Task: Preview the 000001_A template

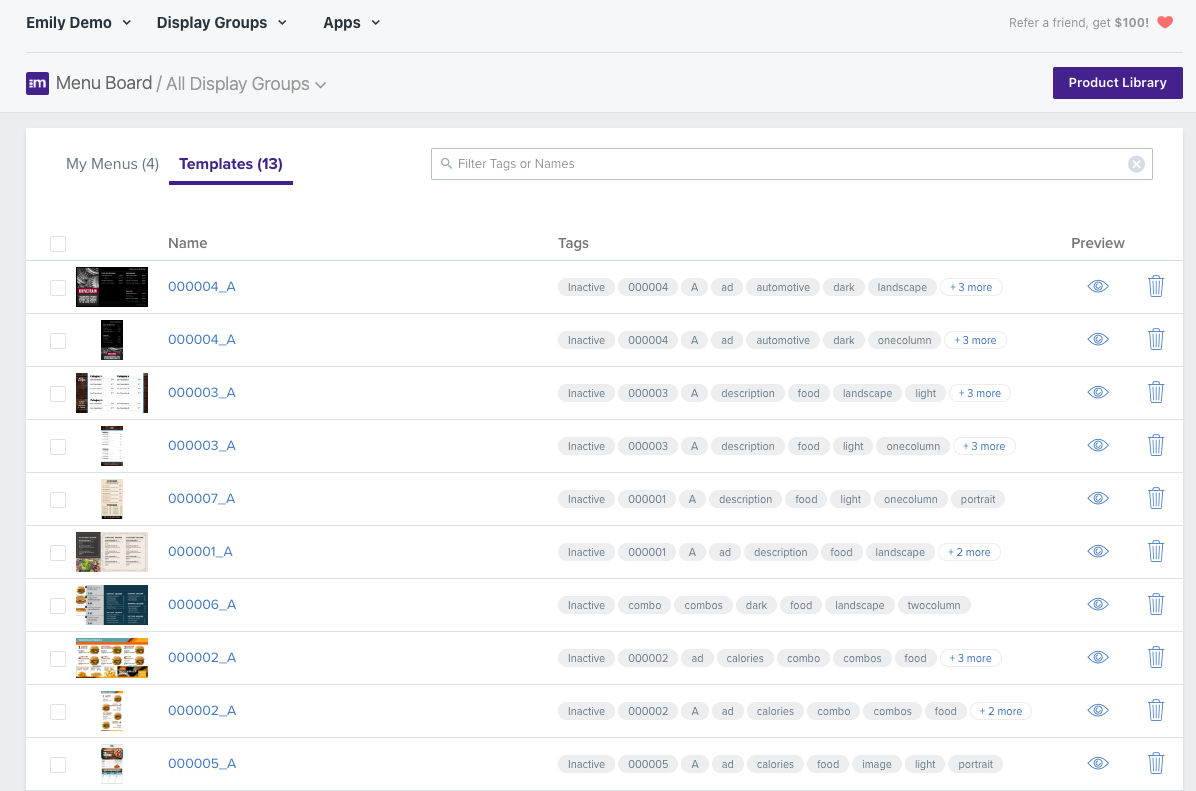Action: (x=1097, y=551)
